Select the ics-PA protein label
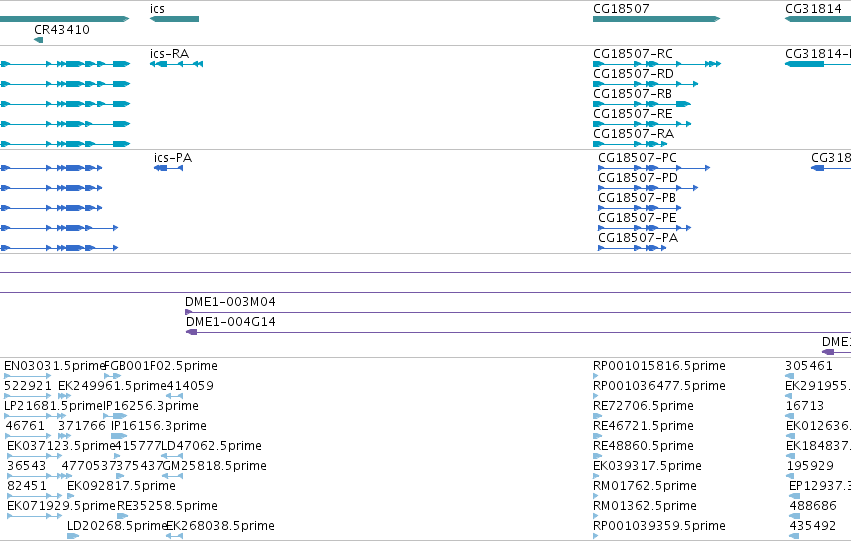This screenshot has width=851, height=541. [x=173, y=158]
